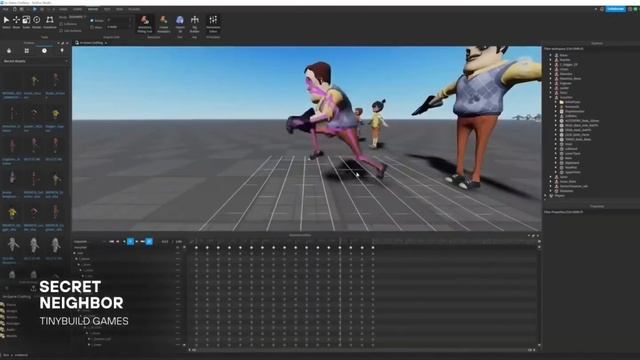Click the orange figure icon beside Accessory Fitting Tool

tap(164, 24)
